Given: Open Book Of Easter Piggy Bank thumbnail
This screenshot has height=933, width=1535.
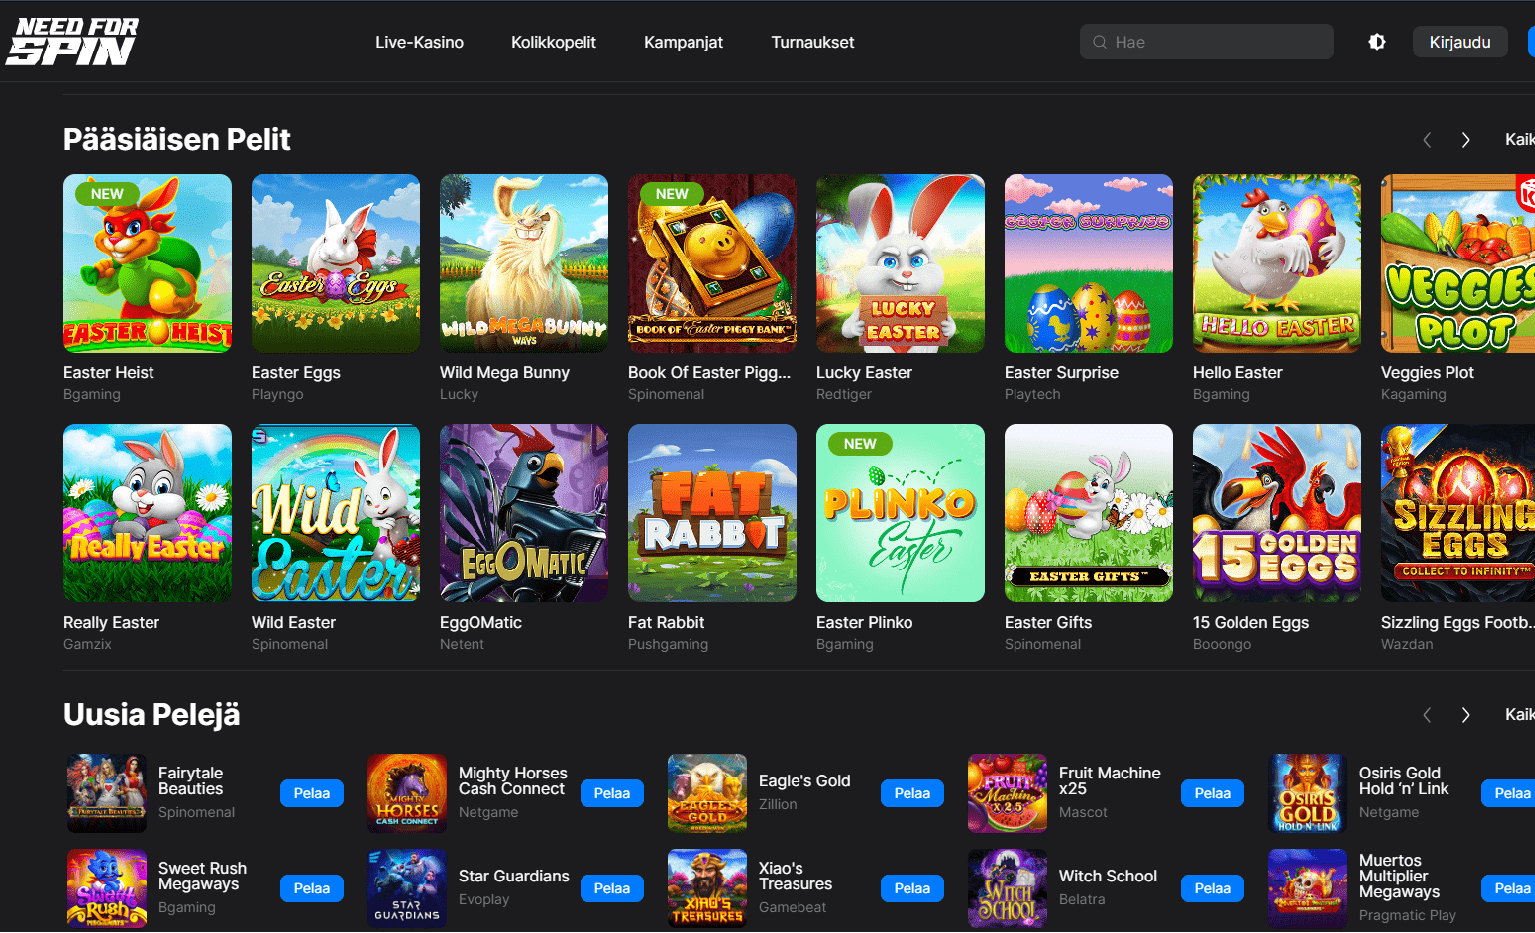Looking at the screenshot, I should pos(712,263).
